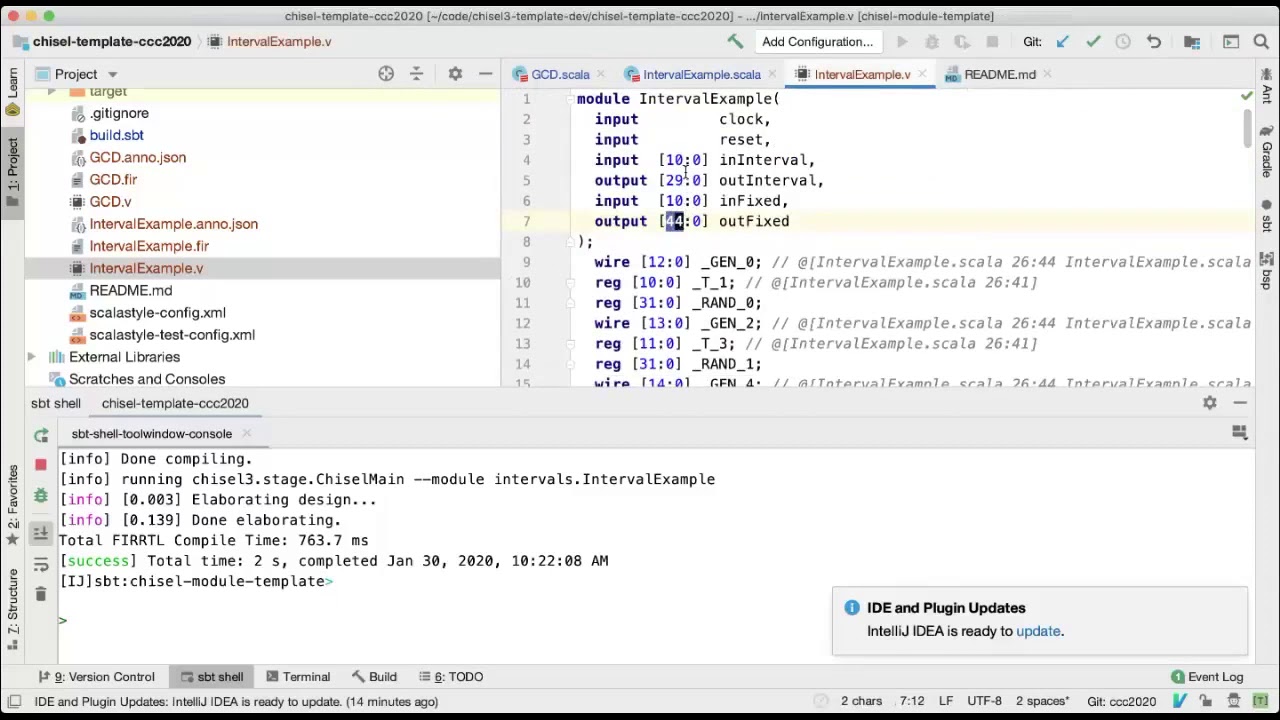Hide the Project panel with minus icon
The height and width of the screenshot is (720, 1280).
(485, 74)
